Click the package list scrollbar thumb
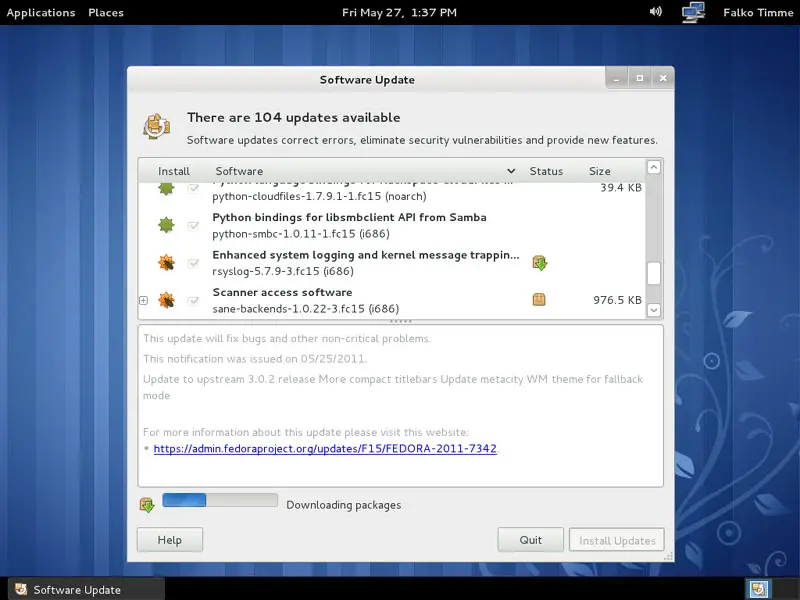 (x=654, y=273)
